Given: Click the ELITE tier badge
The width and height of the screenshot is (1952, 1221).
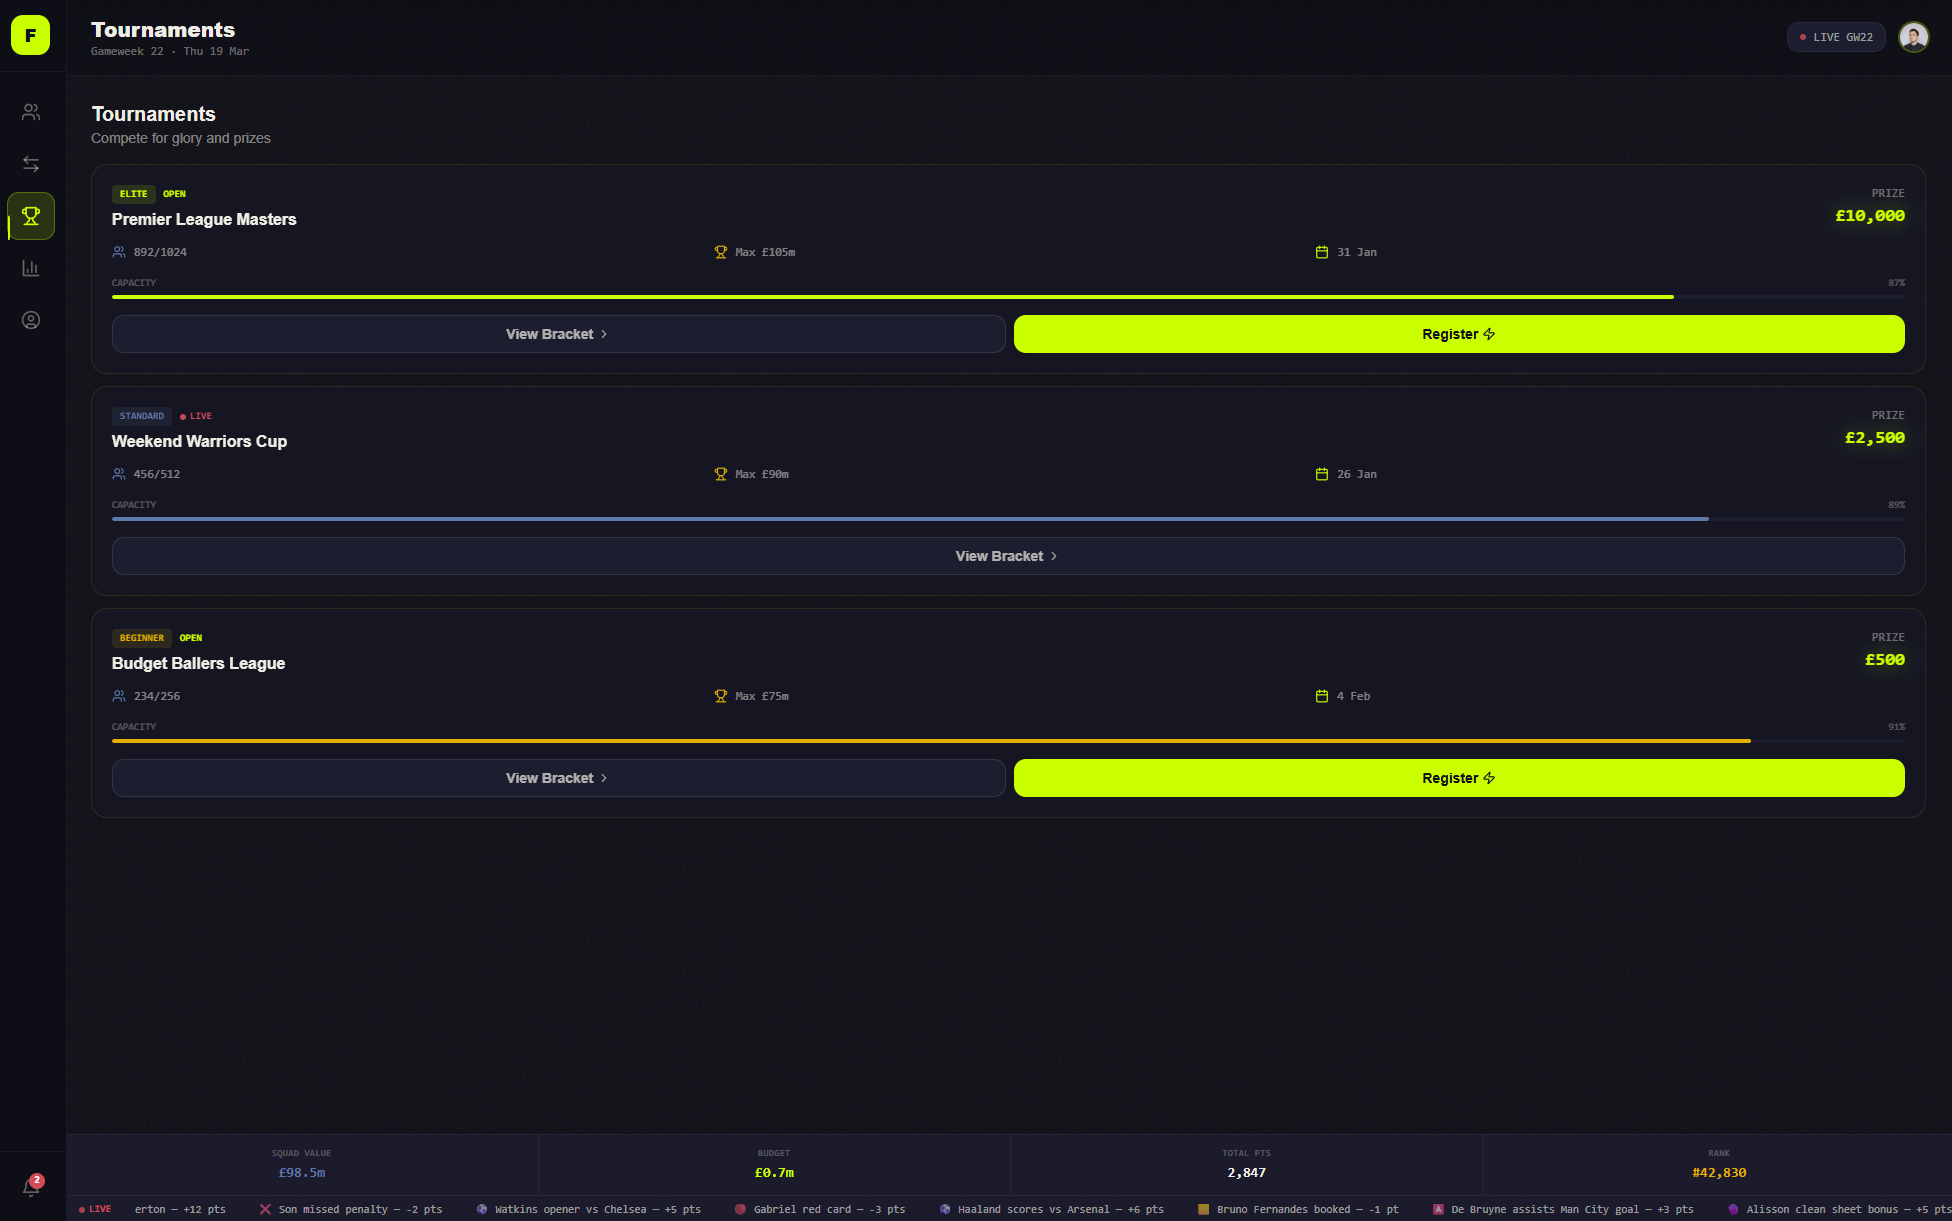Looking at the screenshot, I should (133, 194).
